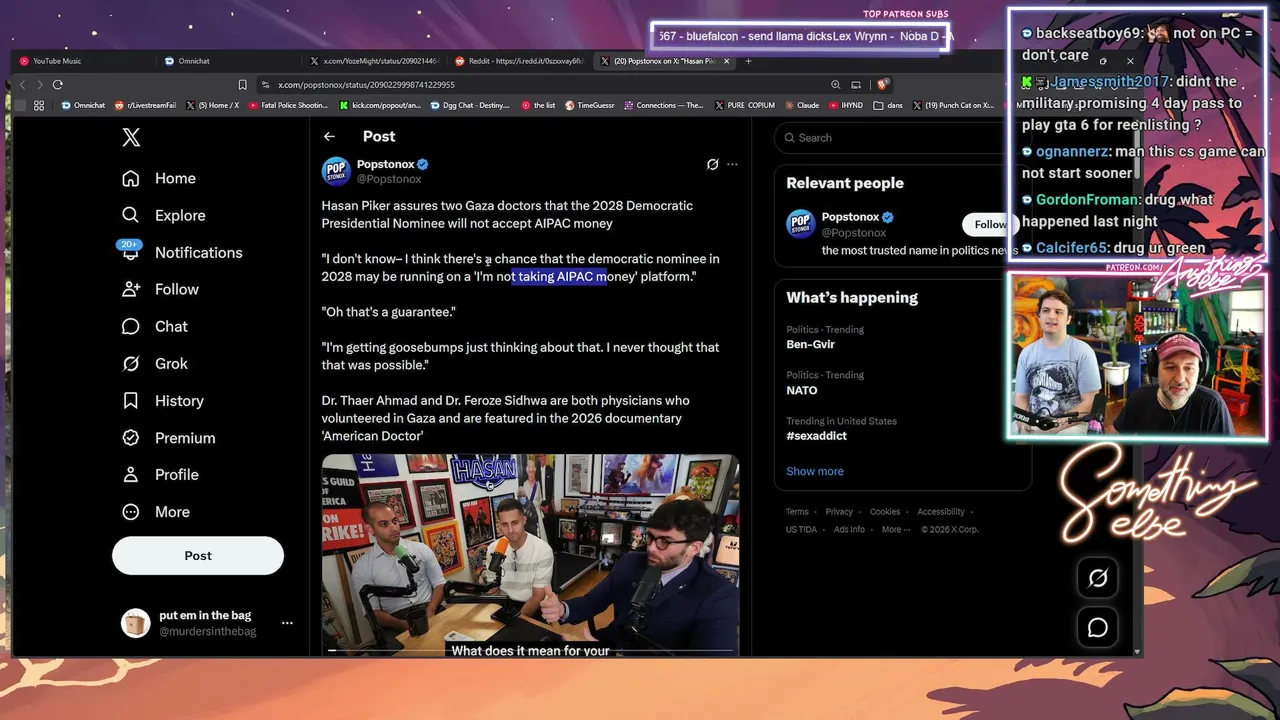The height and width of the screenshot is (720, 1280).
Task: Open the #sexaddict trending topic
Action: point(816,436)
